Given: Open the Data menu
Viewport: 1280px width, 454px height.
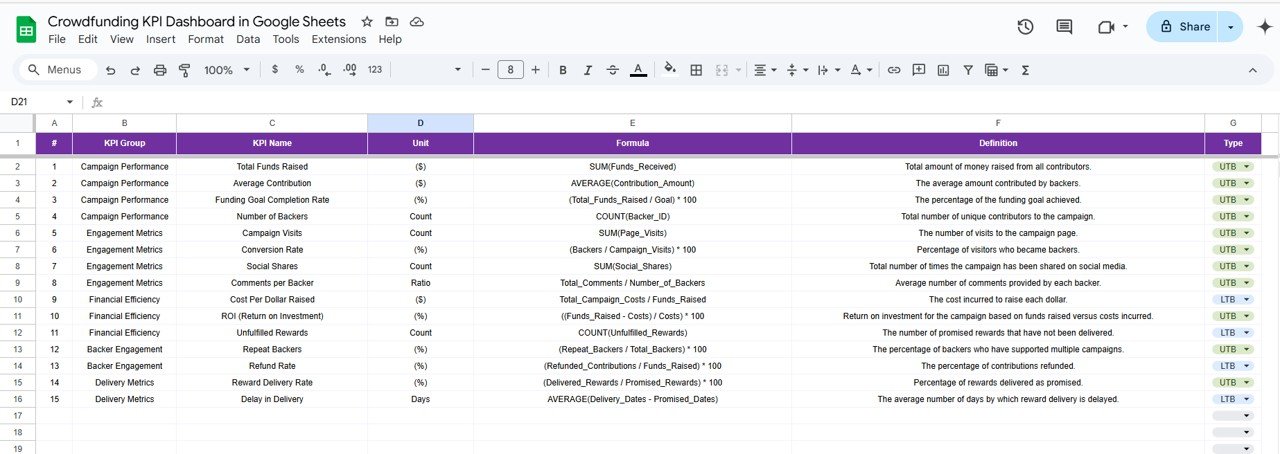Looking at the screenshot, I should (248, 39).
